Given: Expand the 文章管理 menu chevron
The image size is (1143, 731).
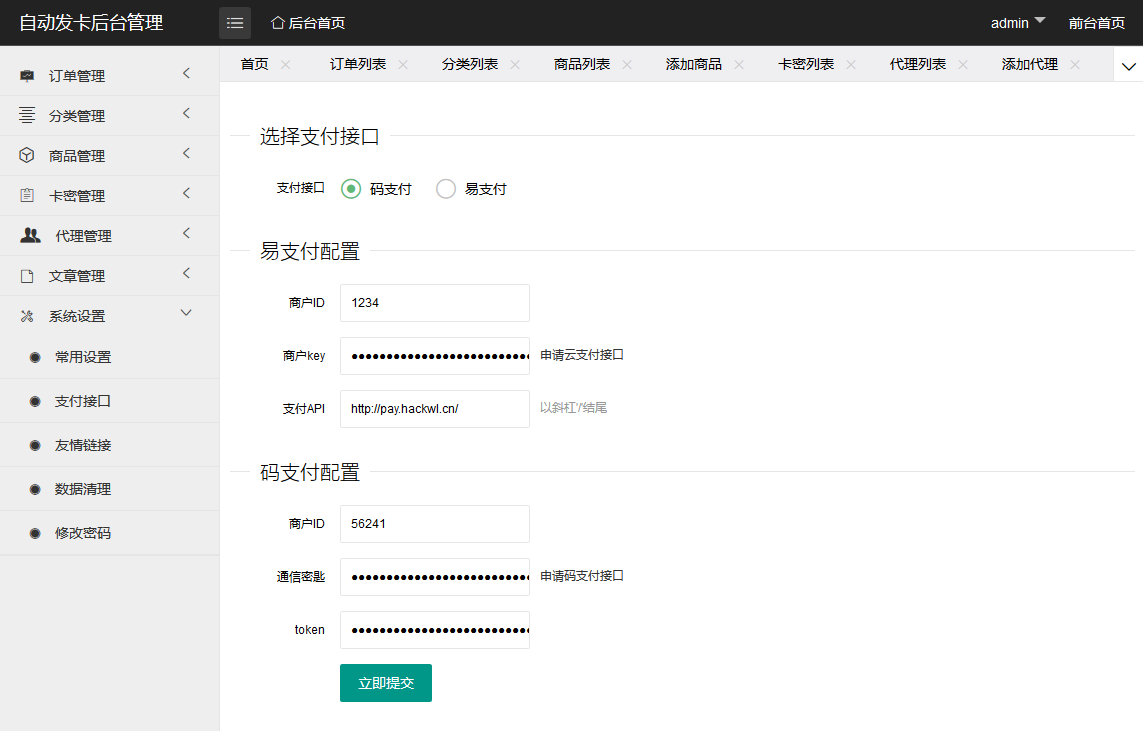Looking at the screenshot, I should click(186, 274).
